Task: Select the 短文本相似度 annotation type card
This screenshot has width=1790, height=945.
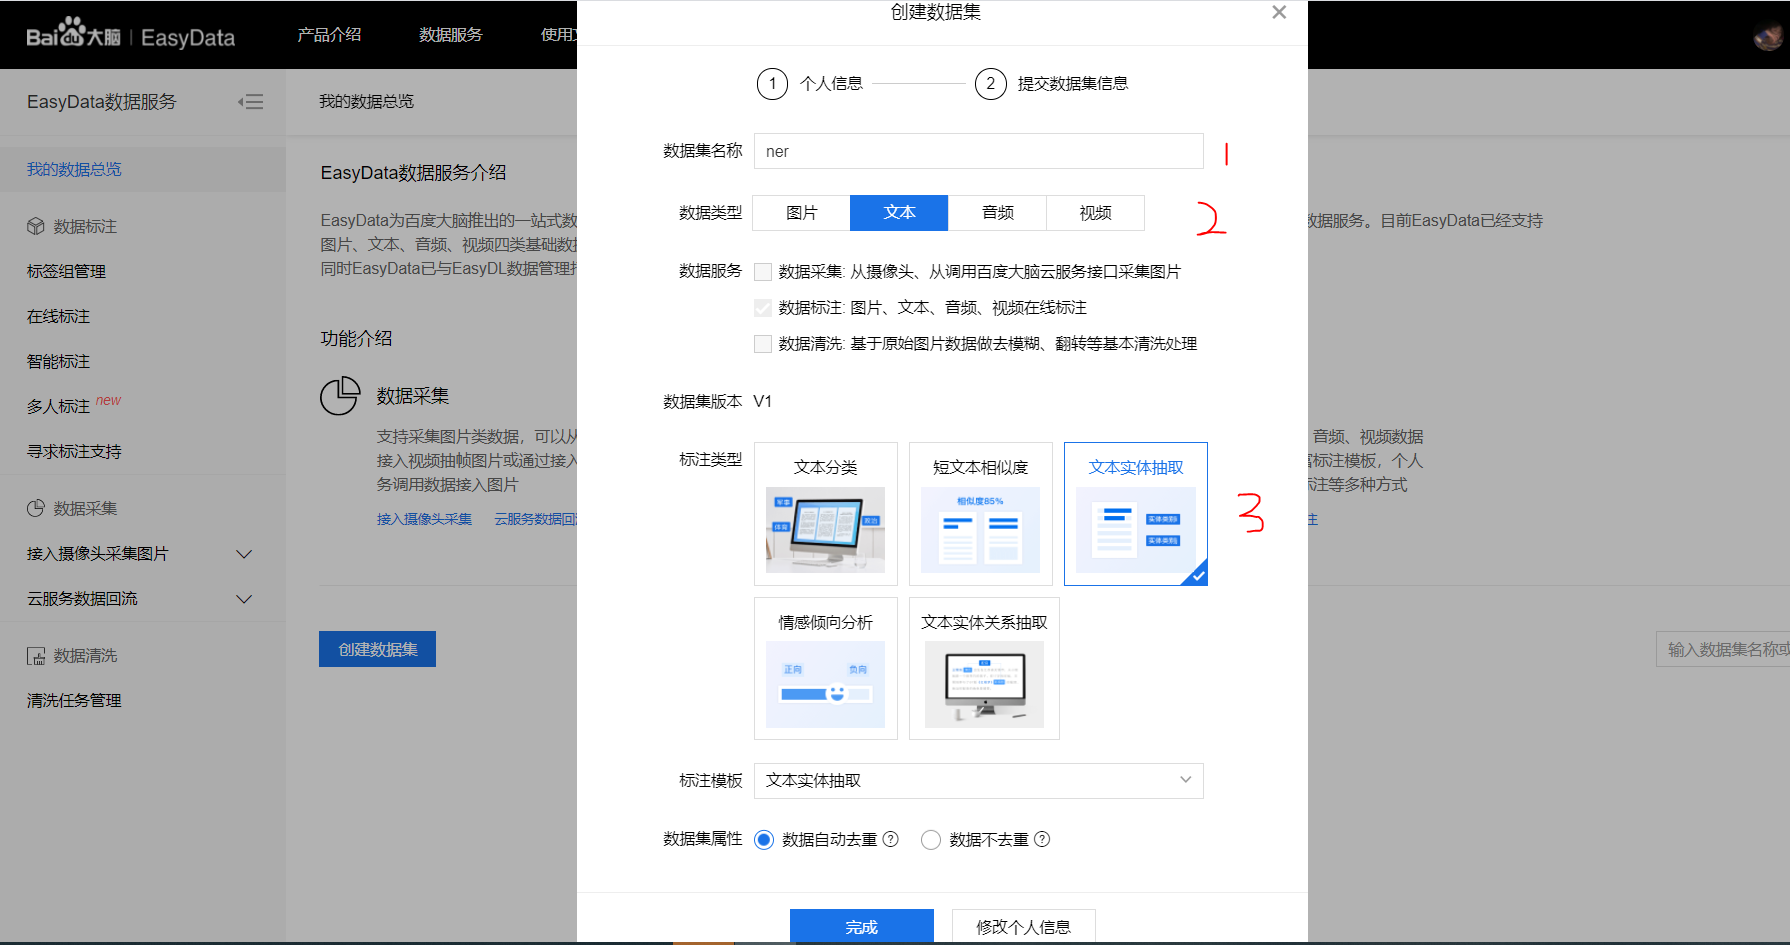Action: [981, 514]
